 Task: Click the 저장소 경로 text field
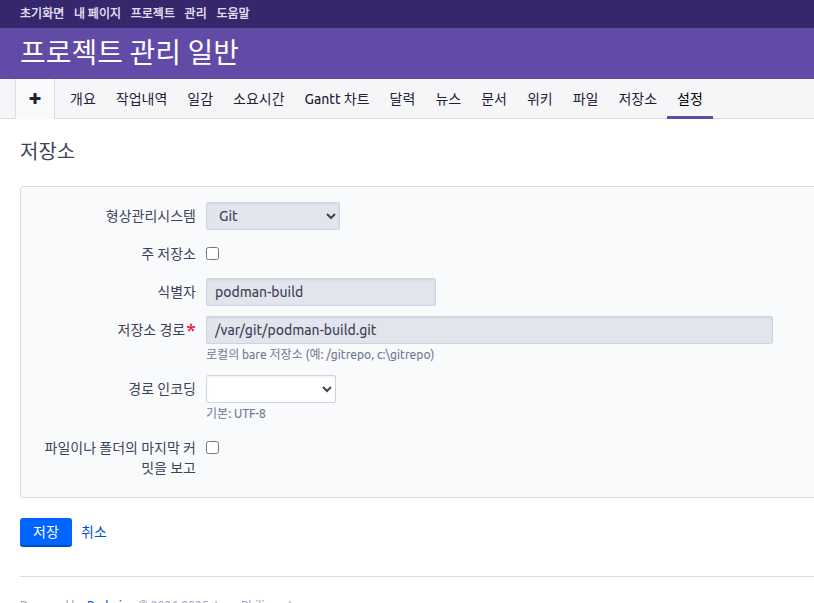pos(488,330)
